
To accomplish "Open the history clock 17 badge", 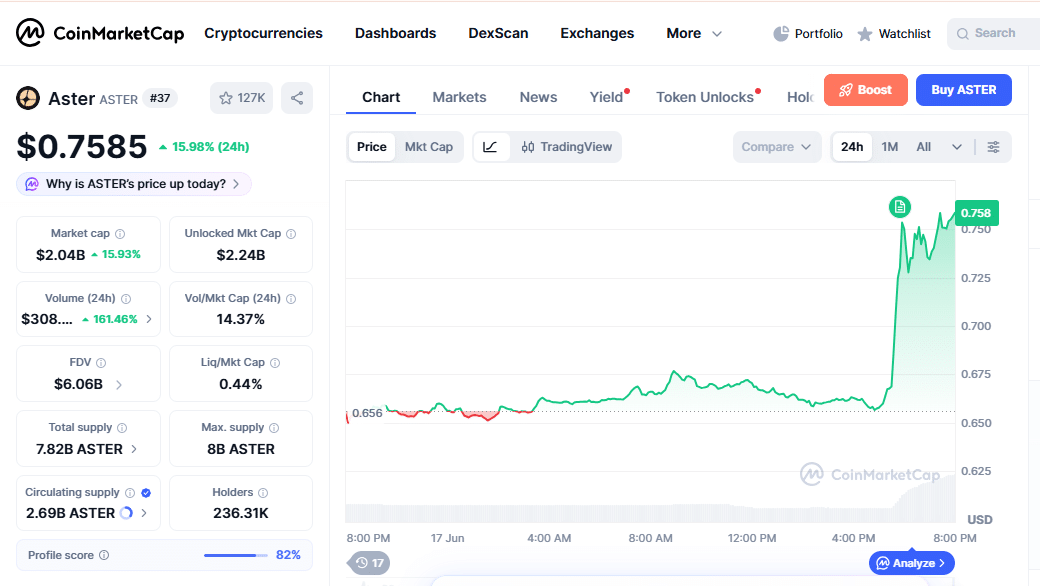I will [369, 563].
